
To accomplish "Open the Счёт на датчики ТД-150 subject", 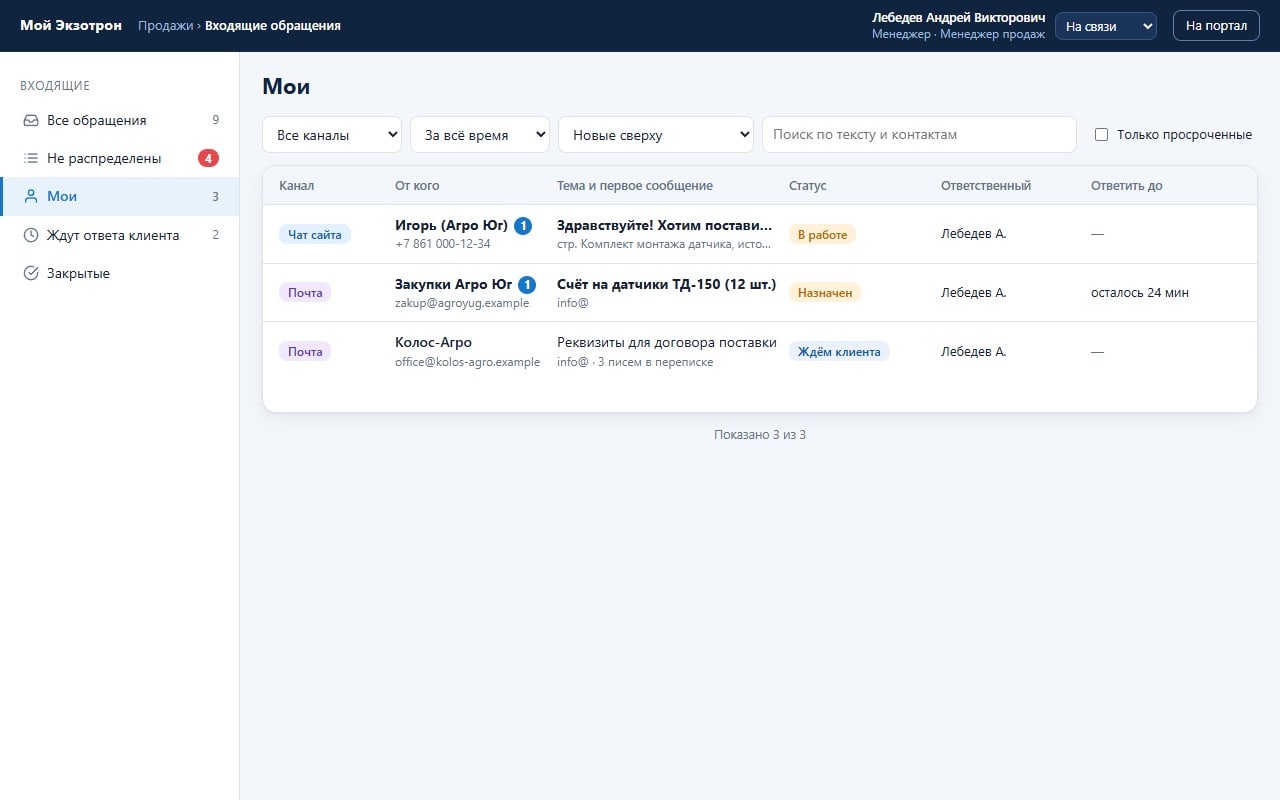I will pyautogui.click(x=666, y=284).
